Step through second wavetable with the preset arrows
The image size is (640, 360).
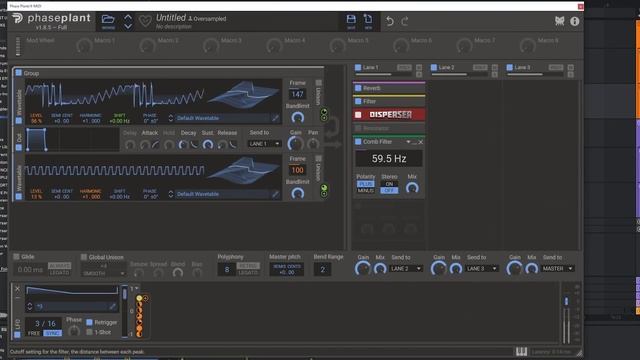[171, 194]
